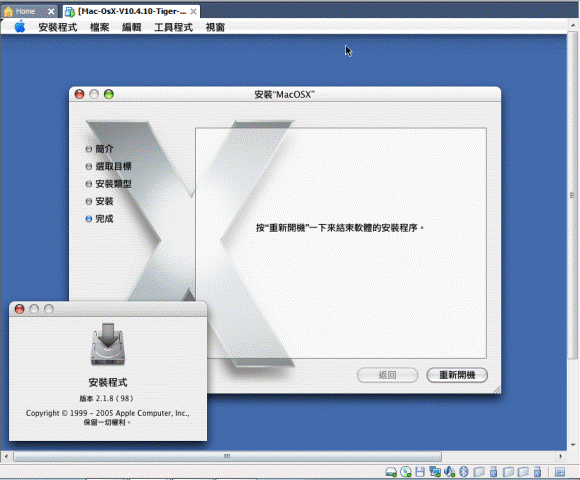Select the 簡介 step bullet
580x480 pixels.
tap(89, 149)
